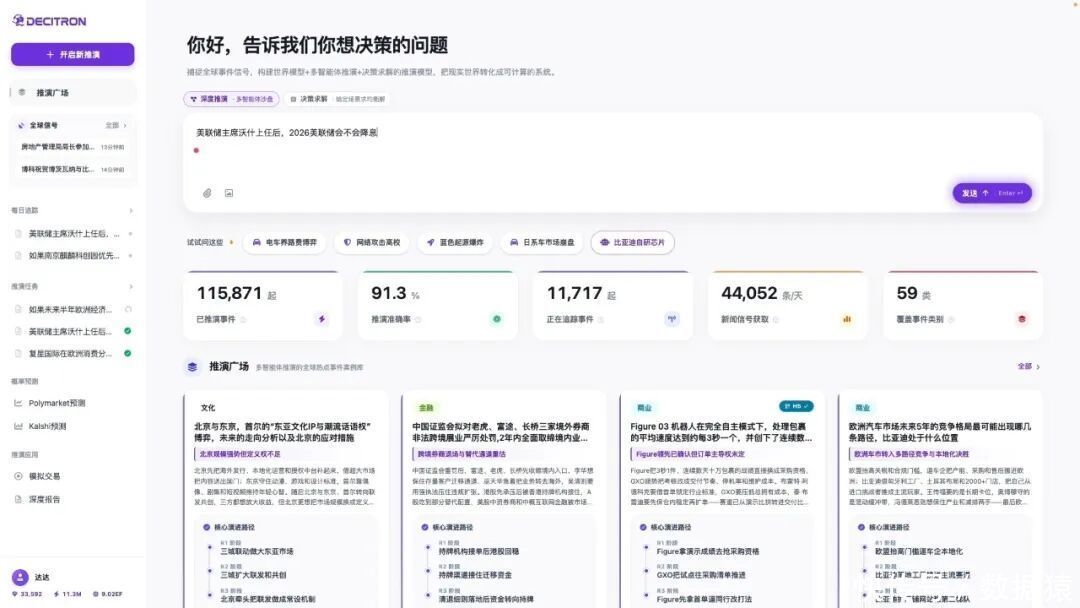This screenshot has height=608, width=1080.
Task: Open 推演广场 in the sidebar
Action: click(72, 92)
